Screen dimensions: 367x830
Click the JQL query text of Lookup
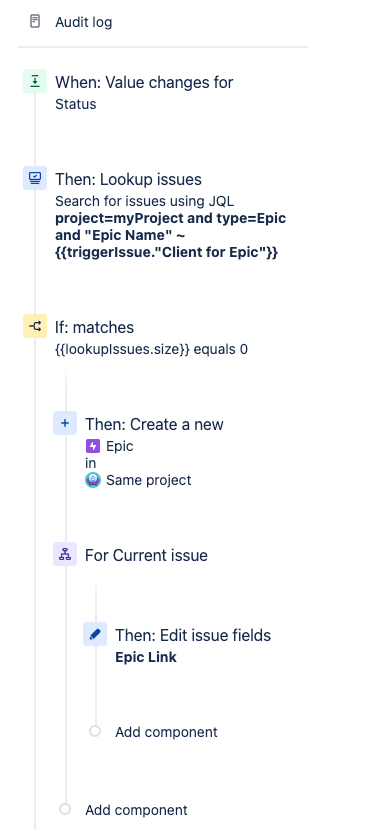pos(171,235)
